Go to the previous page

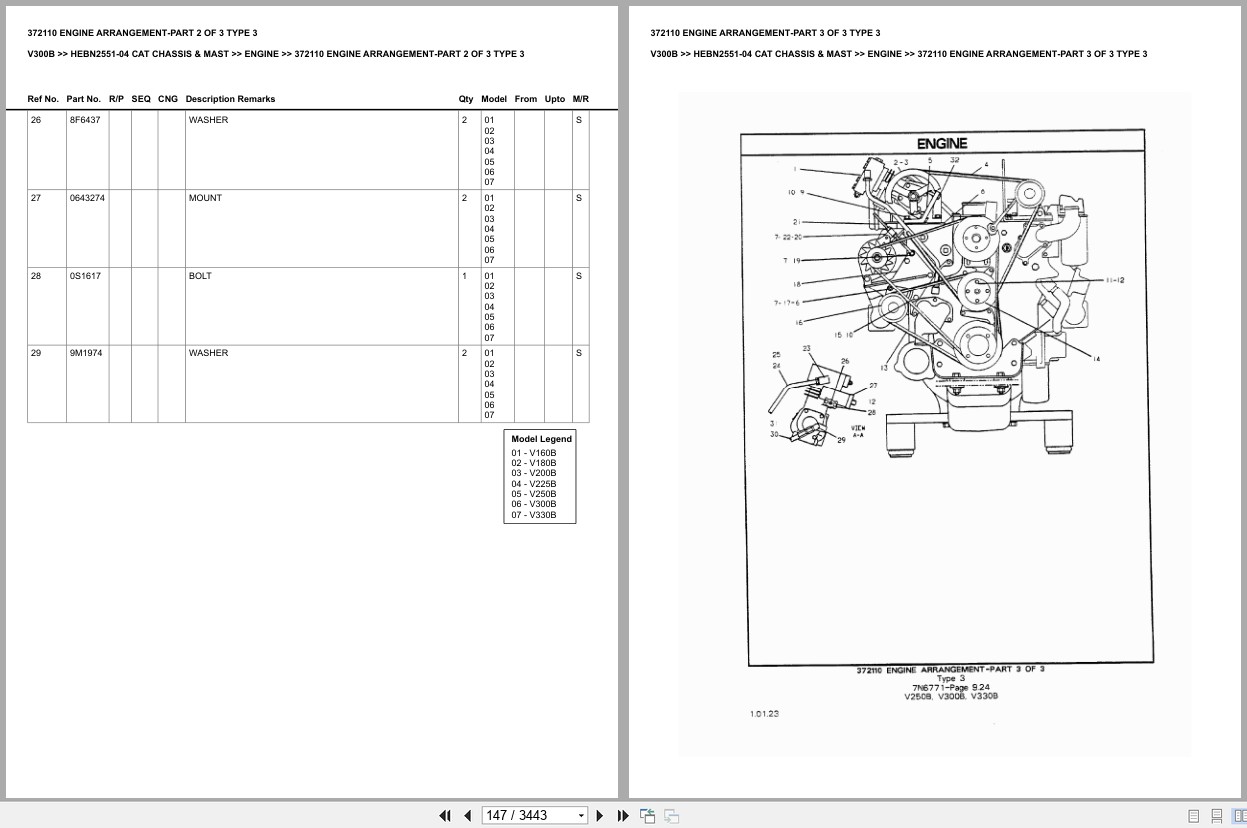467,816
